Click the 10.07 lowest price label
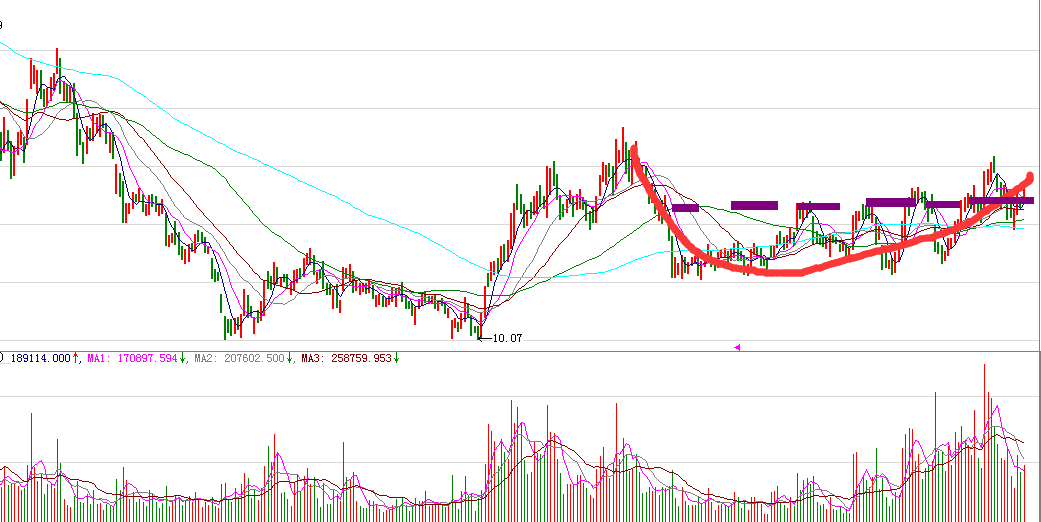 pos(507,339)
